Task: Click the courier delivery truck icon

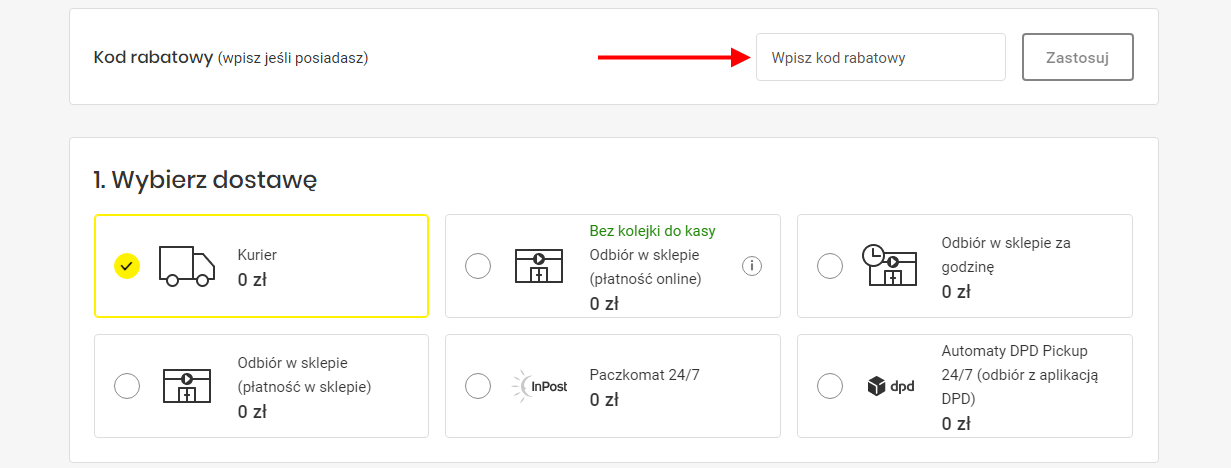Action: click(187, 266)
